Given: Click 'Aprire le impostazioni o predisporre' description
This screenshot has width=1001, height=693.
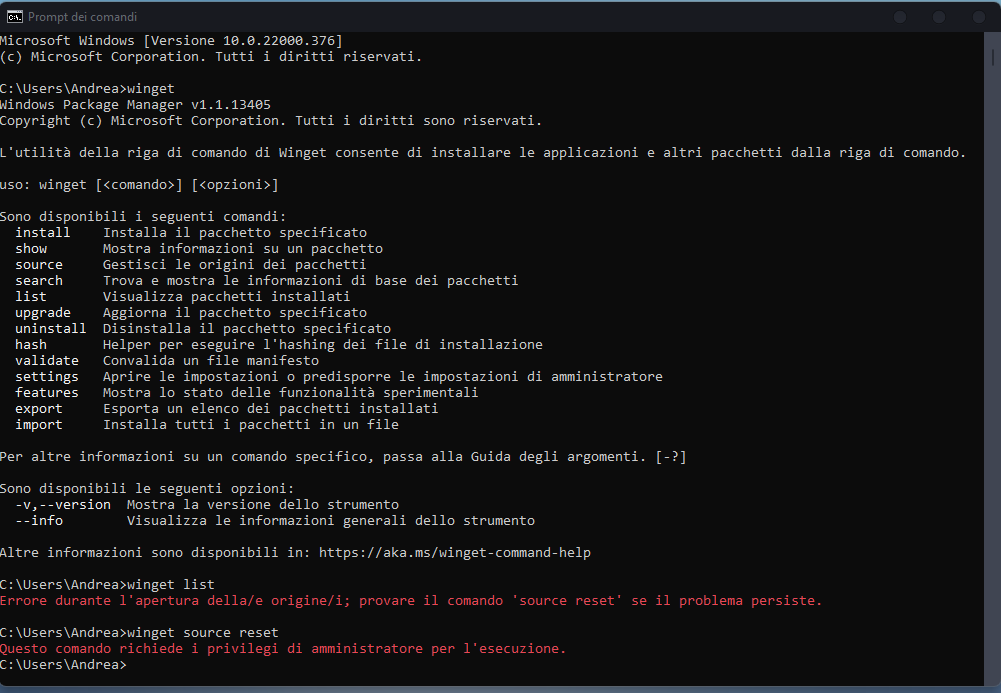Looking at the screenshot, I should point(382,376).
